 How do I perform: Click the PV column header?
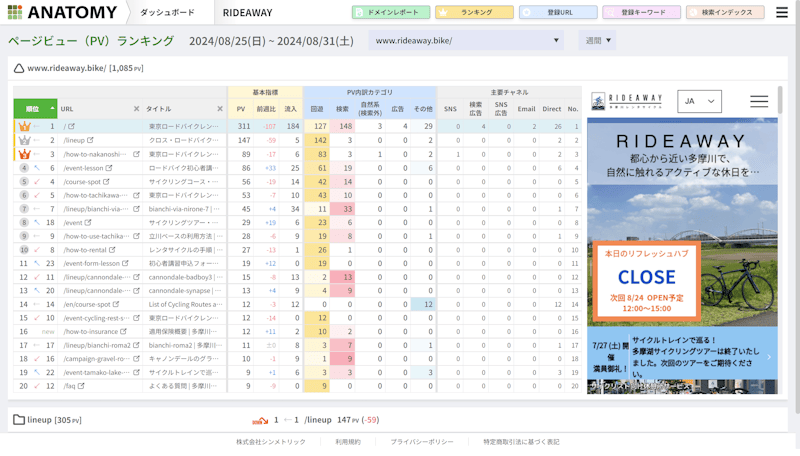(x=241, y=109)
